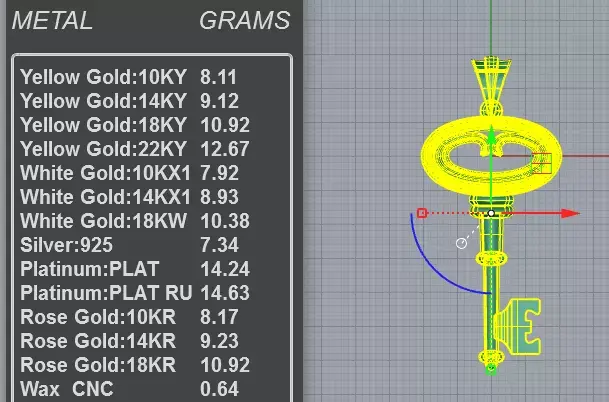
Task: Click the red gumball scale square handle
Action: click(x=422, y=213)
